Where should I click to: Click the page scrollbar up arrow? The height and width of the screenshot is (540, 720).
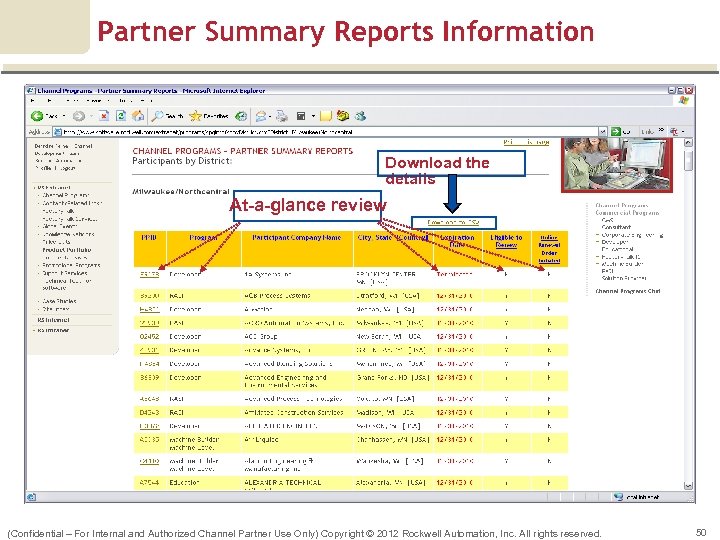[688, 142]
